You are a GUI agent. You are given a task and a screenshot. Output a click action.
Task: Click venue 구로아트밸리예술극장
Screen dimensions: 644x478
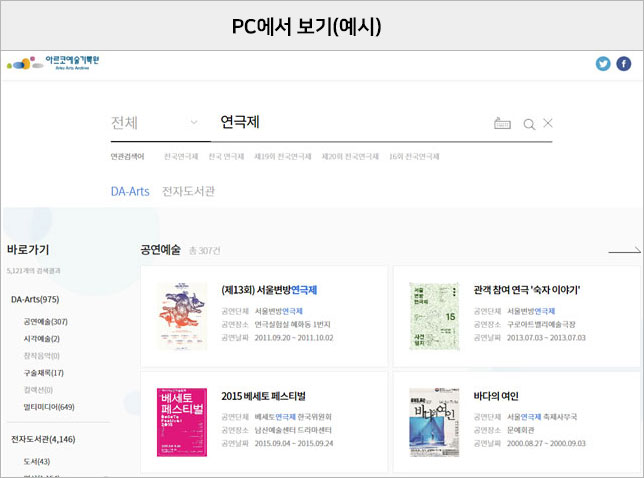point(541,324)
